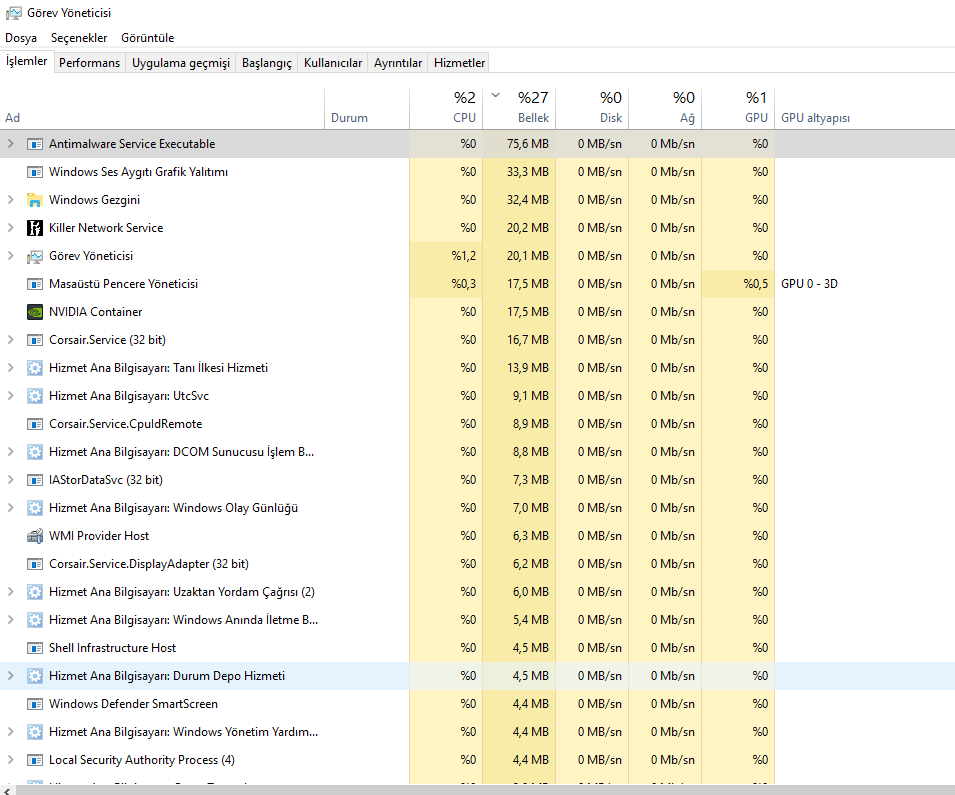Sort processes by CPU usage column
The height and width of the screenshot is (795, 955).
[x=446, y=108]
